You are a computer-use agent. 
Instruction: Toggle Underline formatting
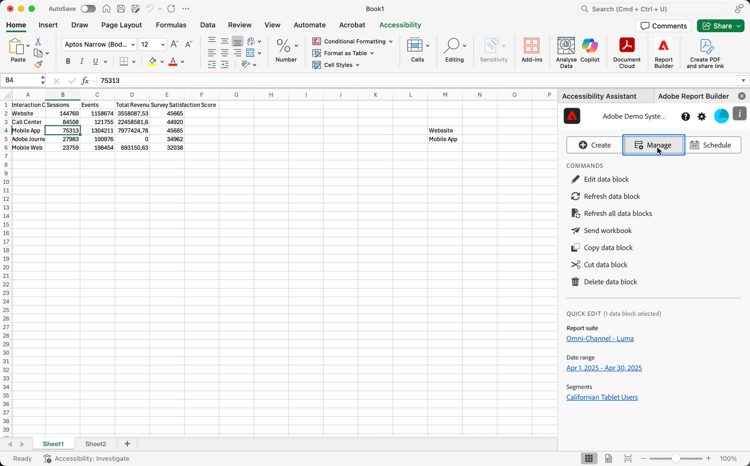coord(95,61)
